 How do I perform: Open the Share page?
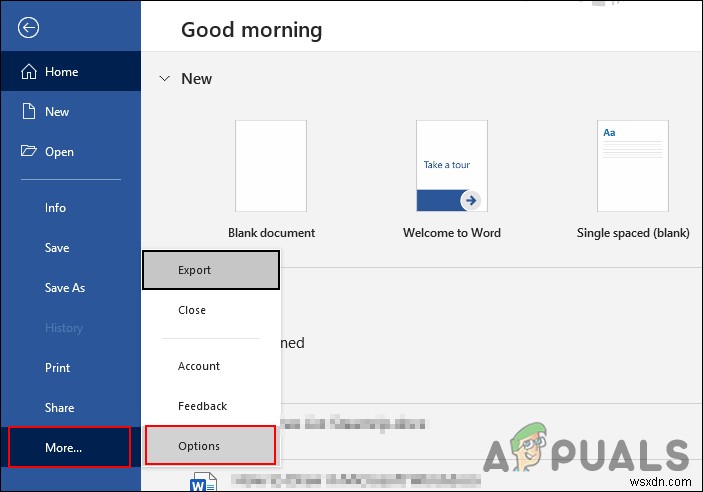point(71,408)
